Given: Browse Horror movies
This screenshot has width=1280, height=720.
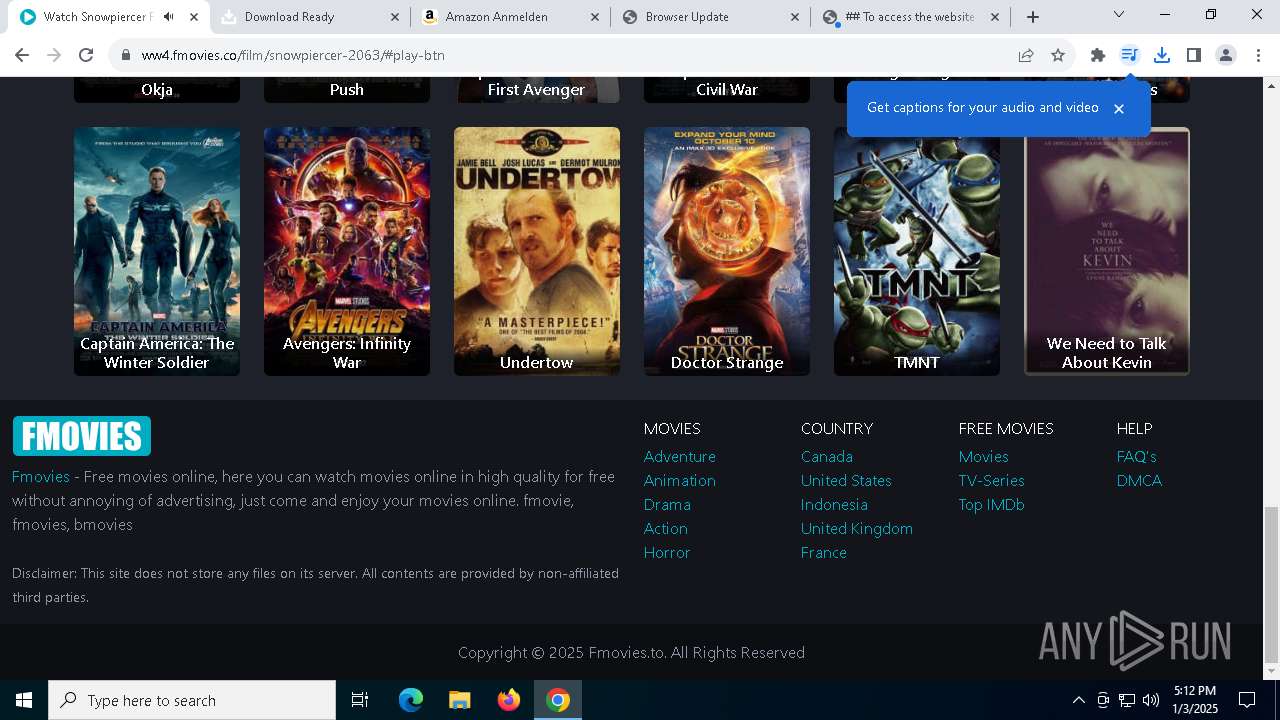Looking at the screenshot, I should coord(667,552).
